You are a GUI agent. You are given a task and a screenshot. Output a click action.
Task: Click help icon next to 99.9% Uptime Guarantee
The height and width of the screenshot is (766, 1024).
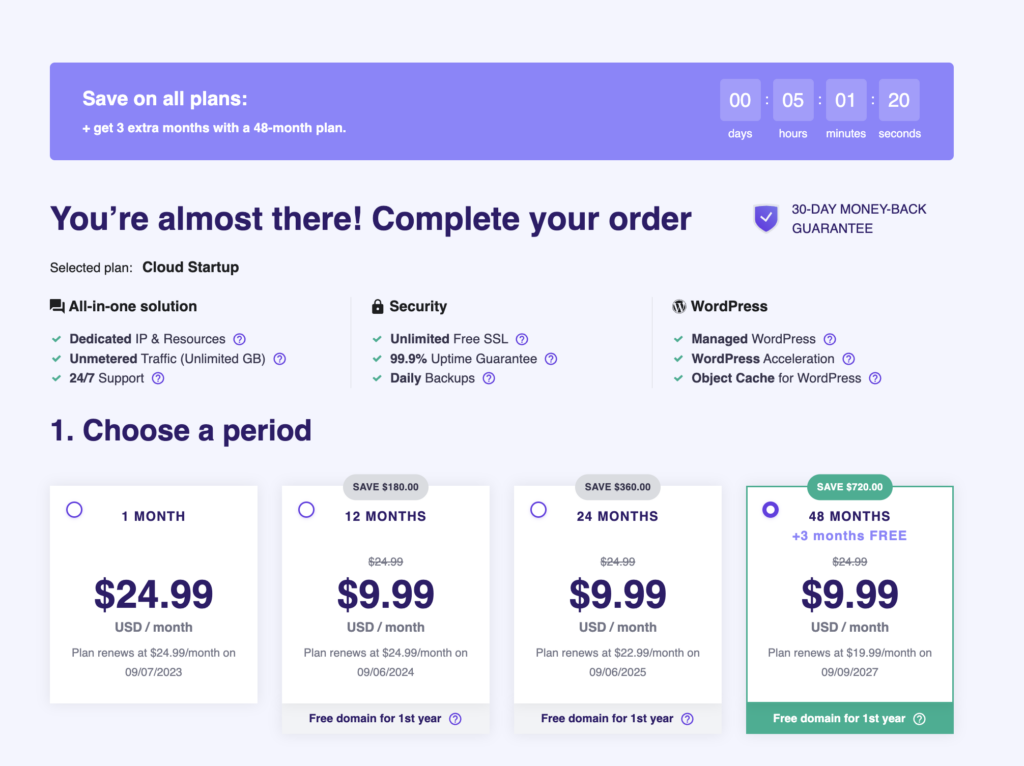click(x=551, y=359)
